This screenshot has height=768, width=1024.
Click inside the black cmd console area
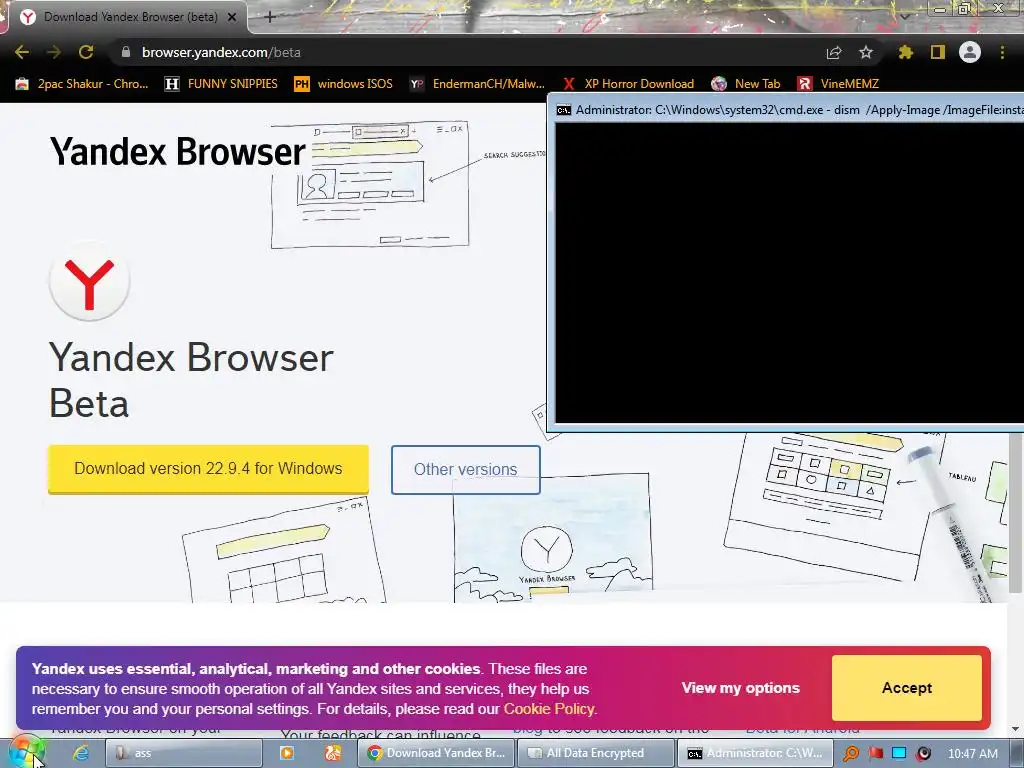[x=789, y=273]
